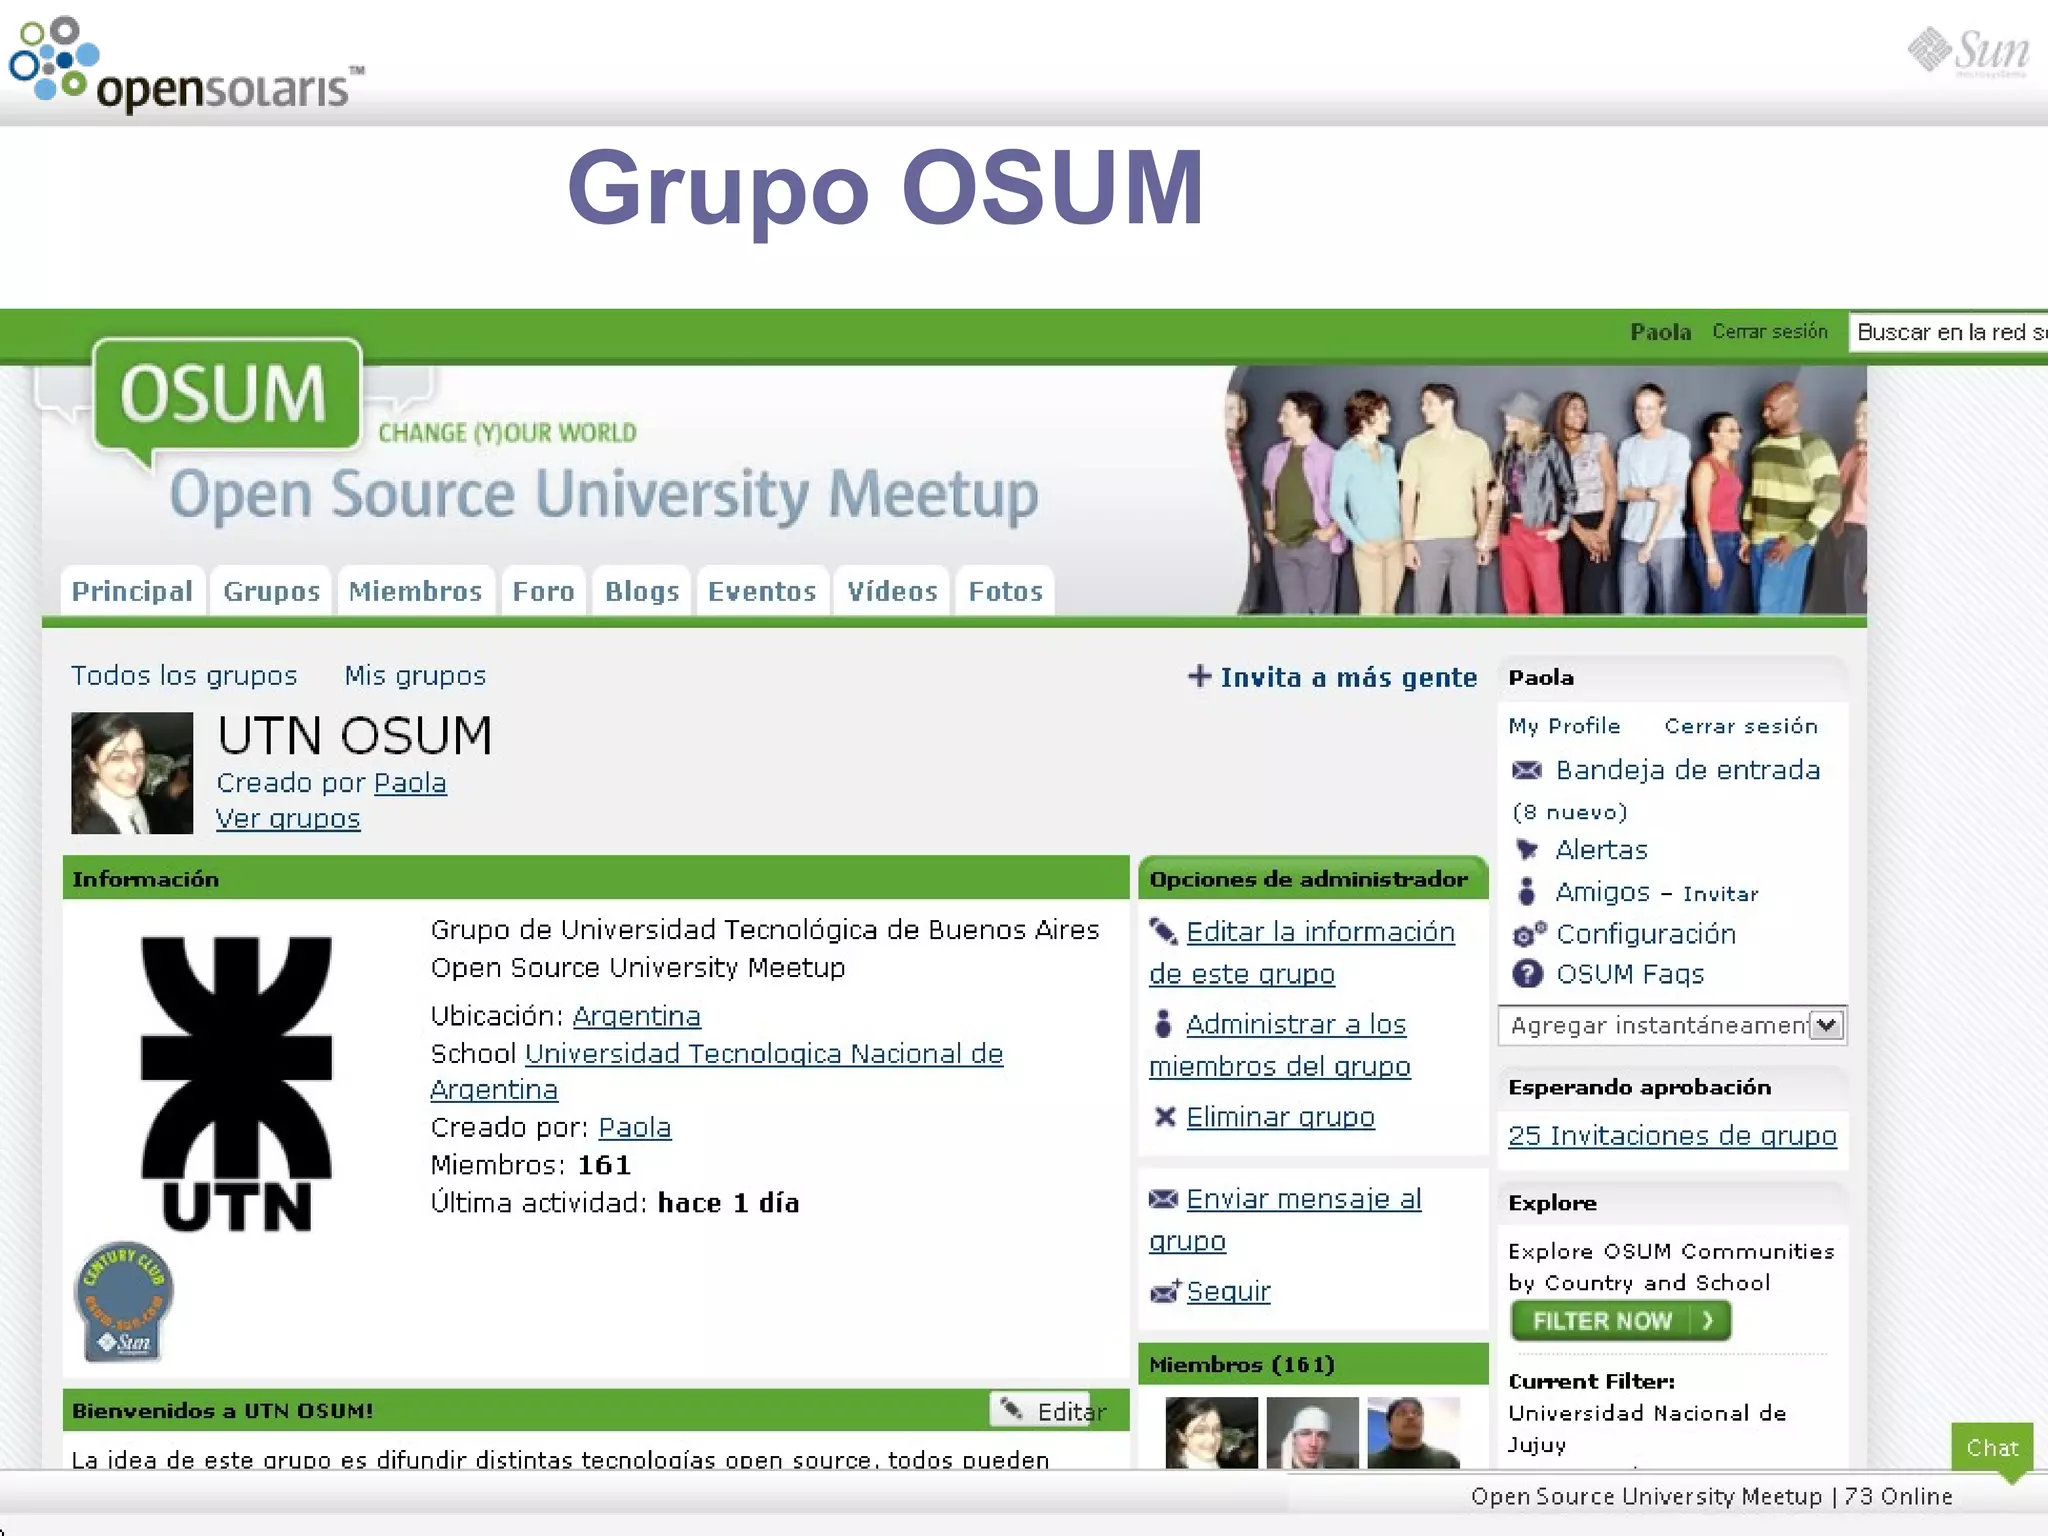Select the Mis grupos sub-tab
The height and width of the screenshot is (1536, 2048).
coord(415,676)
